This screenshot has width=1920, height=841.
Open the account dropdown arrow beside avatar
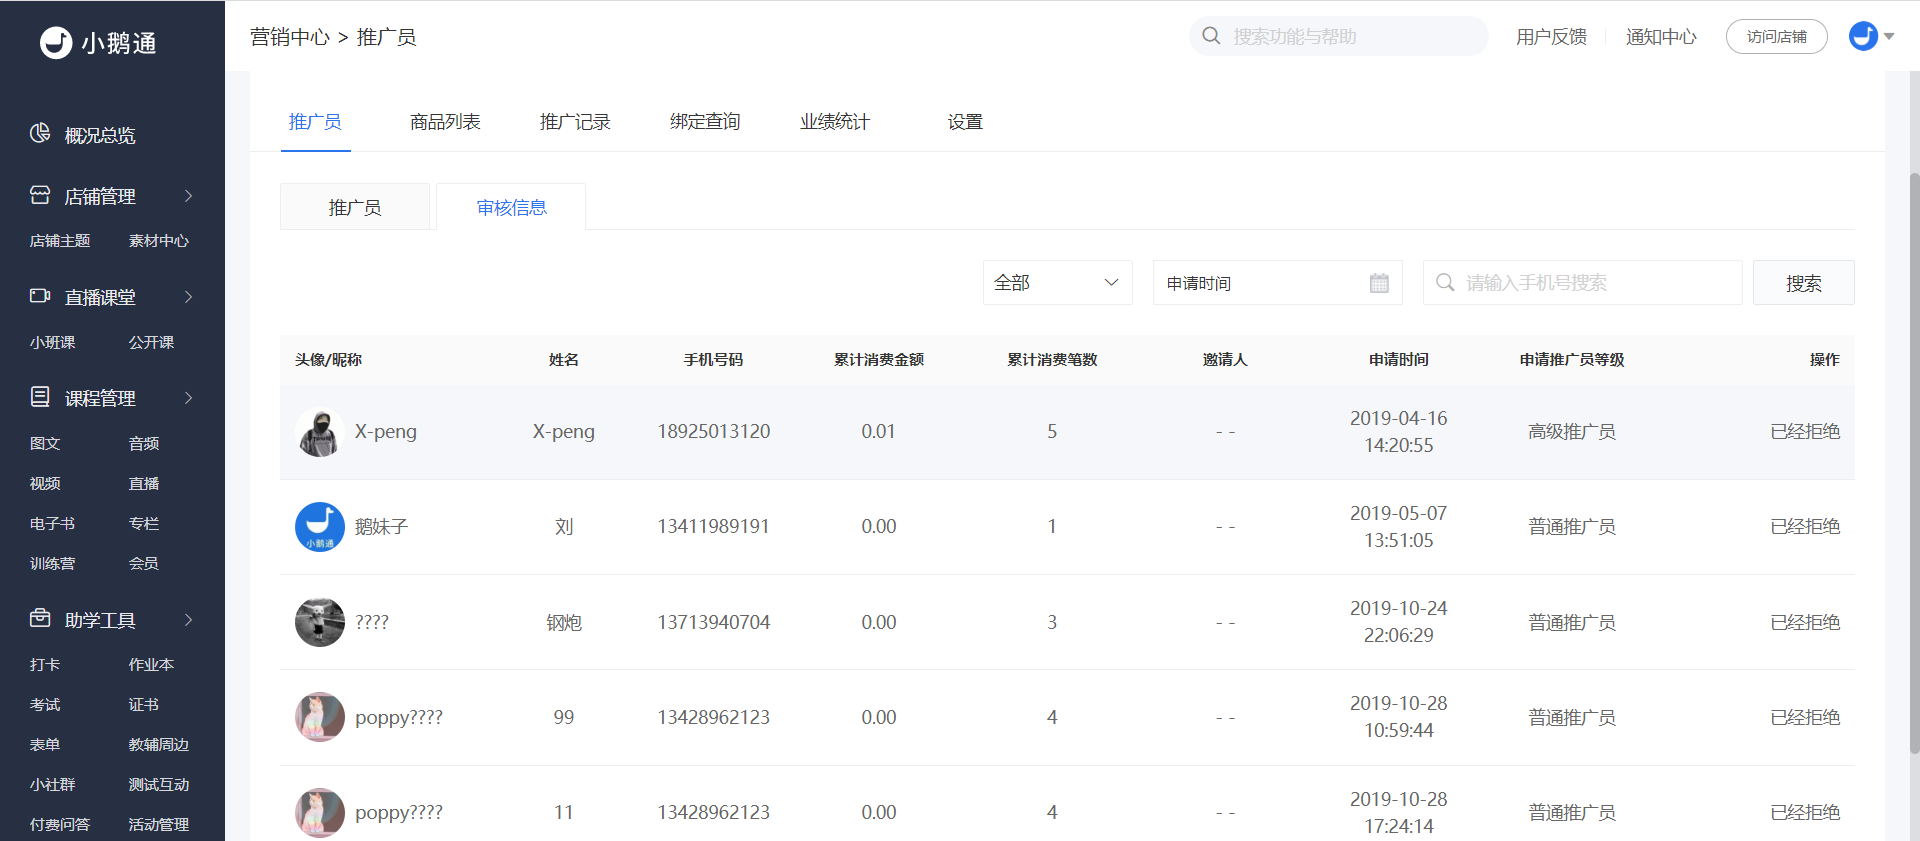point(1889,36)
